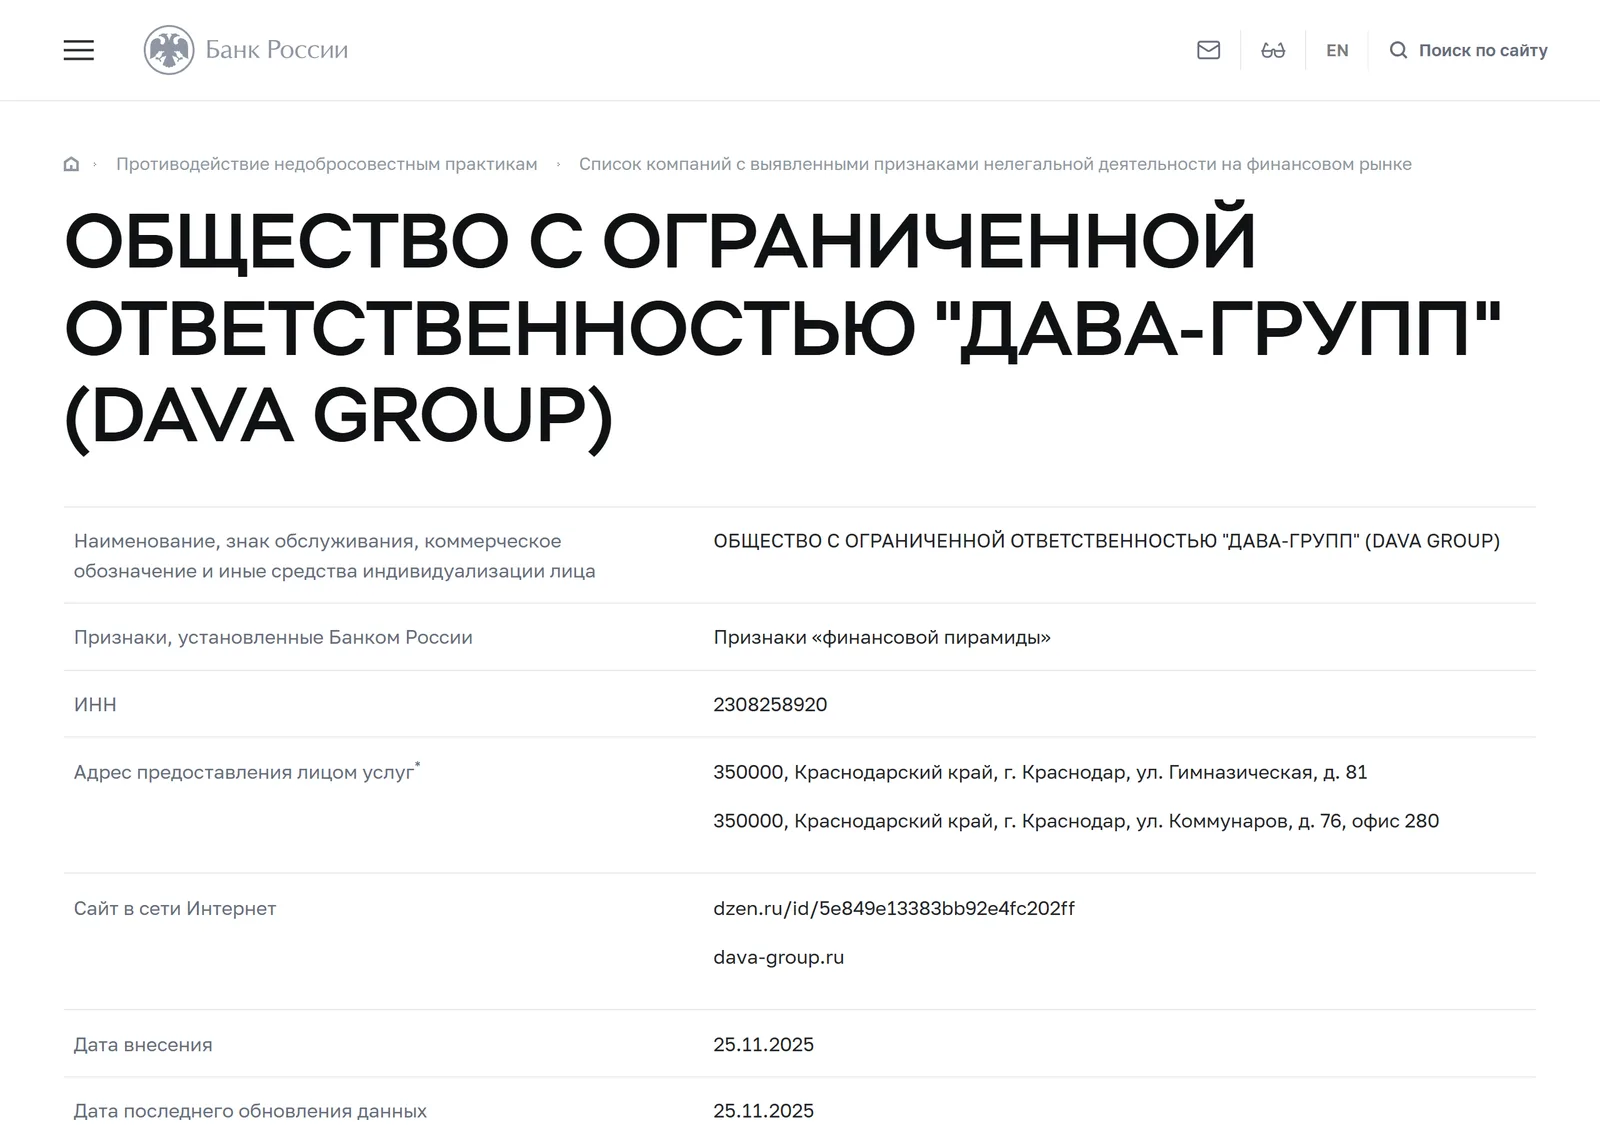Viewport: 1600px width, 1125px height.
Task: Open Список компаний с выявленными признаками breadcrumb
Action: tap(995, 164)
